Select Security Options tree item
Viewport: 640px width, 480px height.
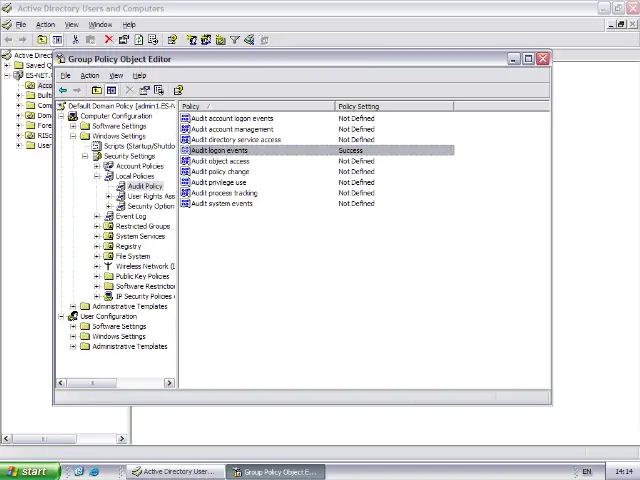(x=151, y=206)
